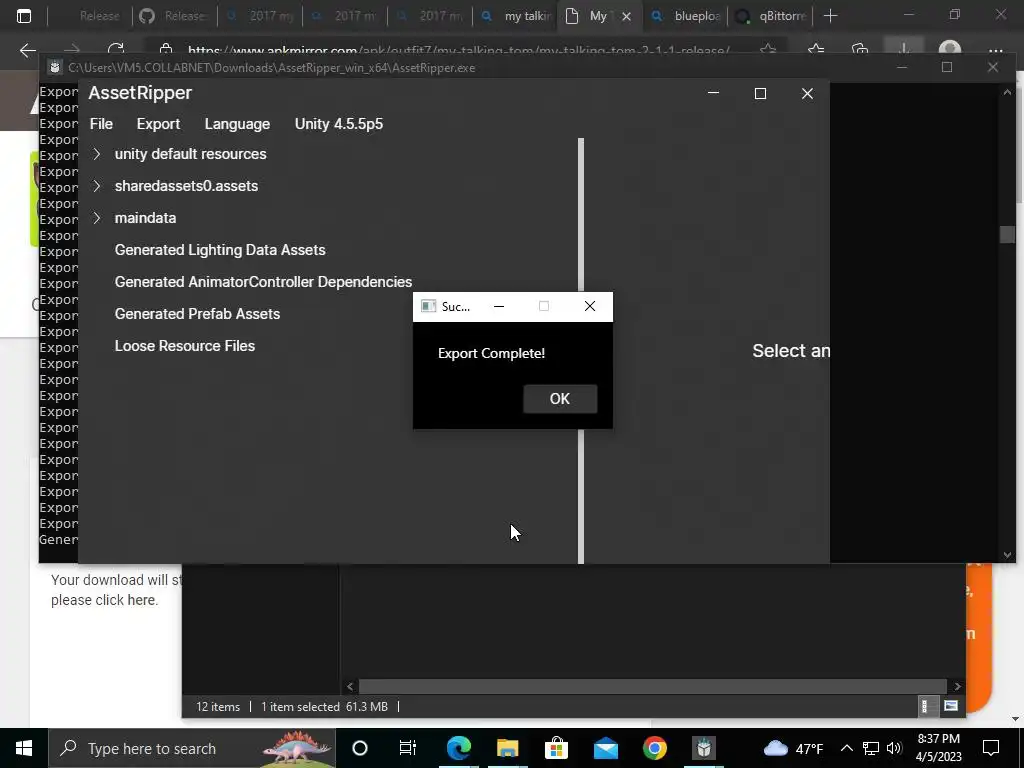1024x768 pixels.
Task: Open browser Collections icon
Action: 860,50
